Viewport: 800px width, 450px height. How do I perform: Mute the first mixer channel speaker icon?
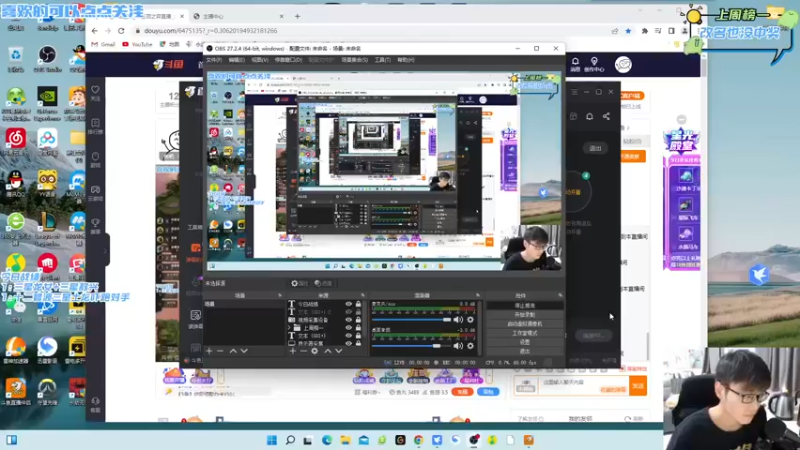(x=458, y=319)
